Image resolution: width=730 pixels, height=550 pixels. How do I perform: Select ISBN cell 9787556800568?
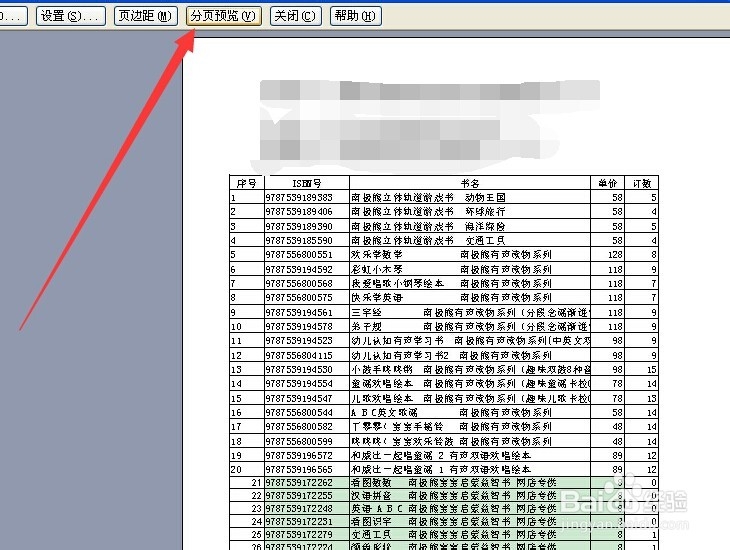click(x=307, y=283)
